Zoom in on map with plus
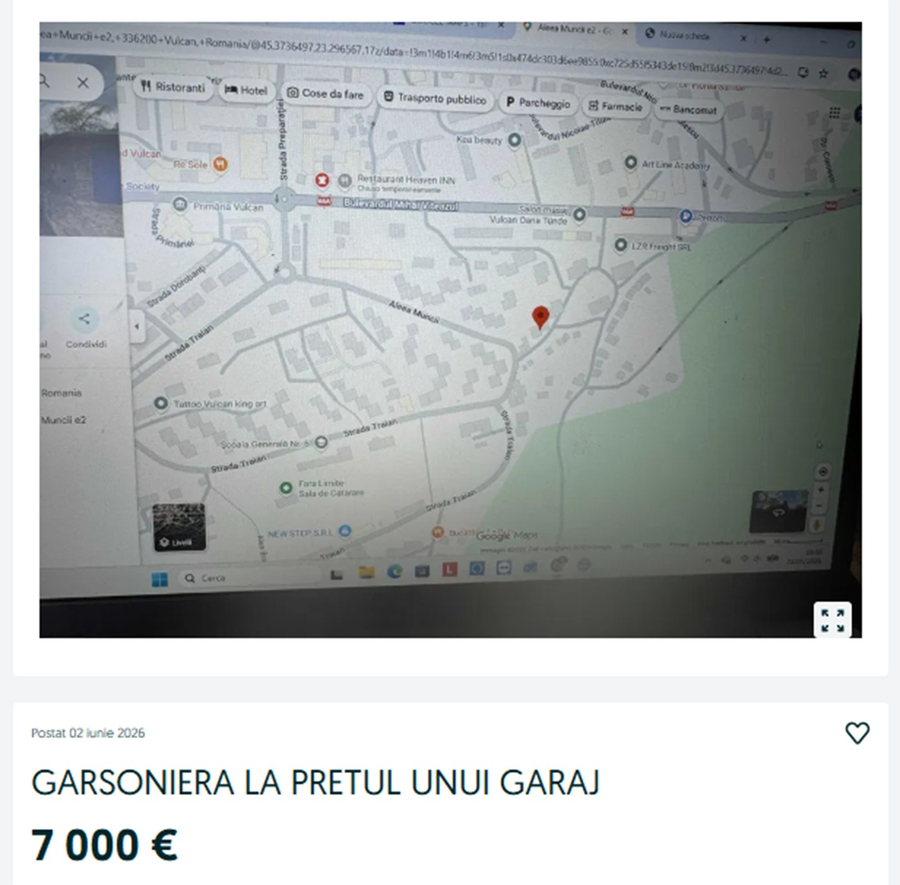 pyautogui.click(x=821, y=490)
